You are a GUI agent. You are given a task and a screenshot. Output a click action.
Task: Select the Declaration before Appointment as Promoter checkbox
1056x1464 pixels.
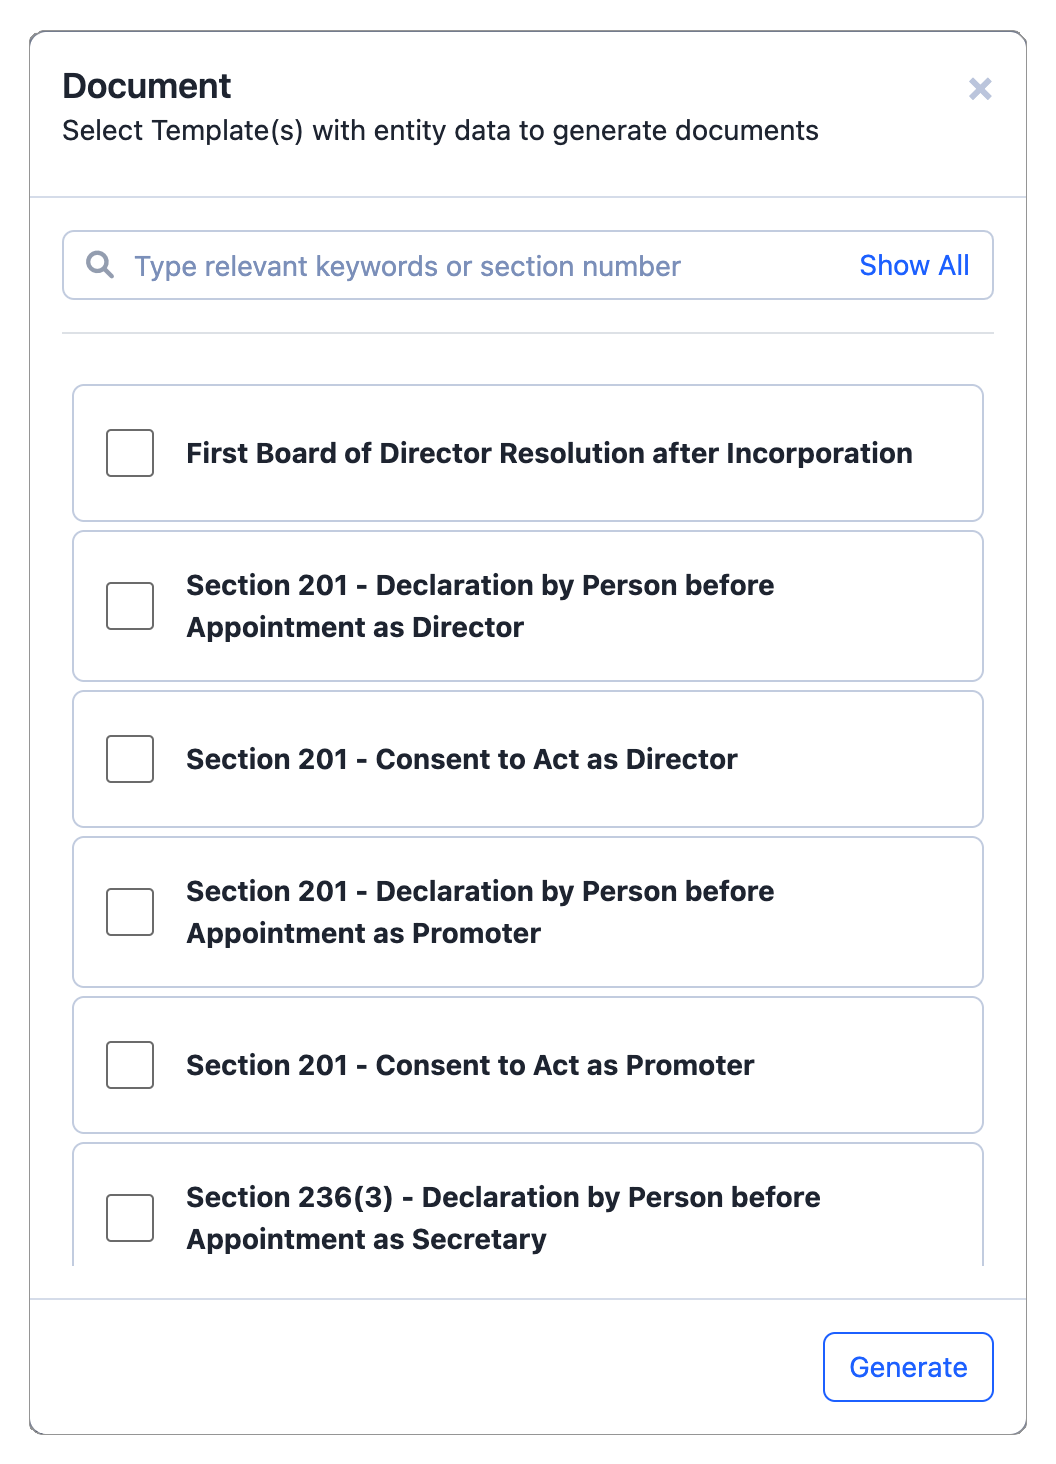point(130,912)
